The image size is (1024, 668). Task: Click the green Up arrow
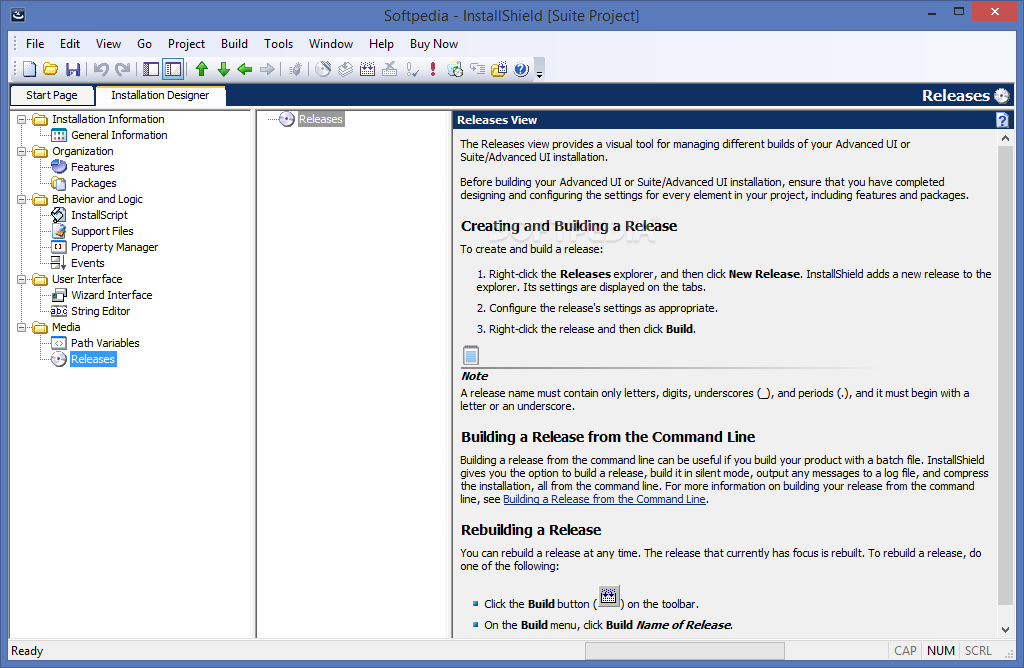click(202, 69)
